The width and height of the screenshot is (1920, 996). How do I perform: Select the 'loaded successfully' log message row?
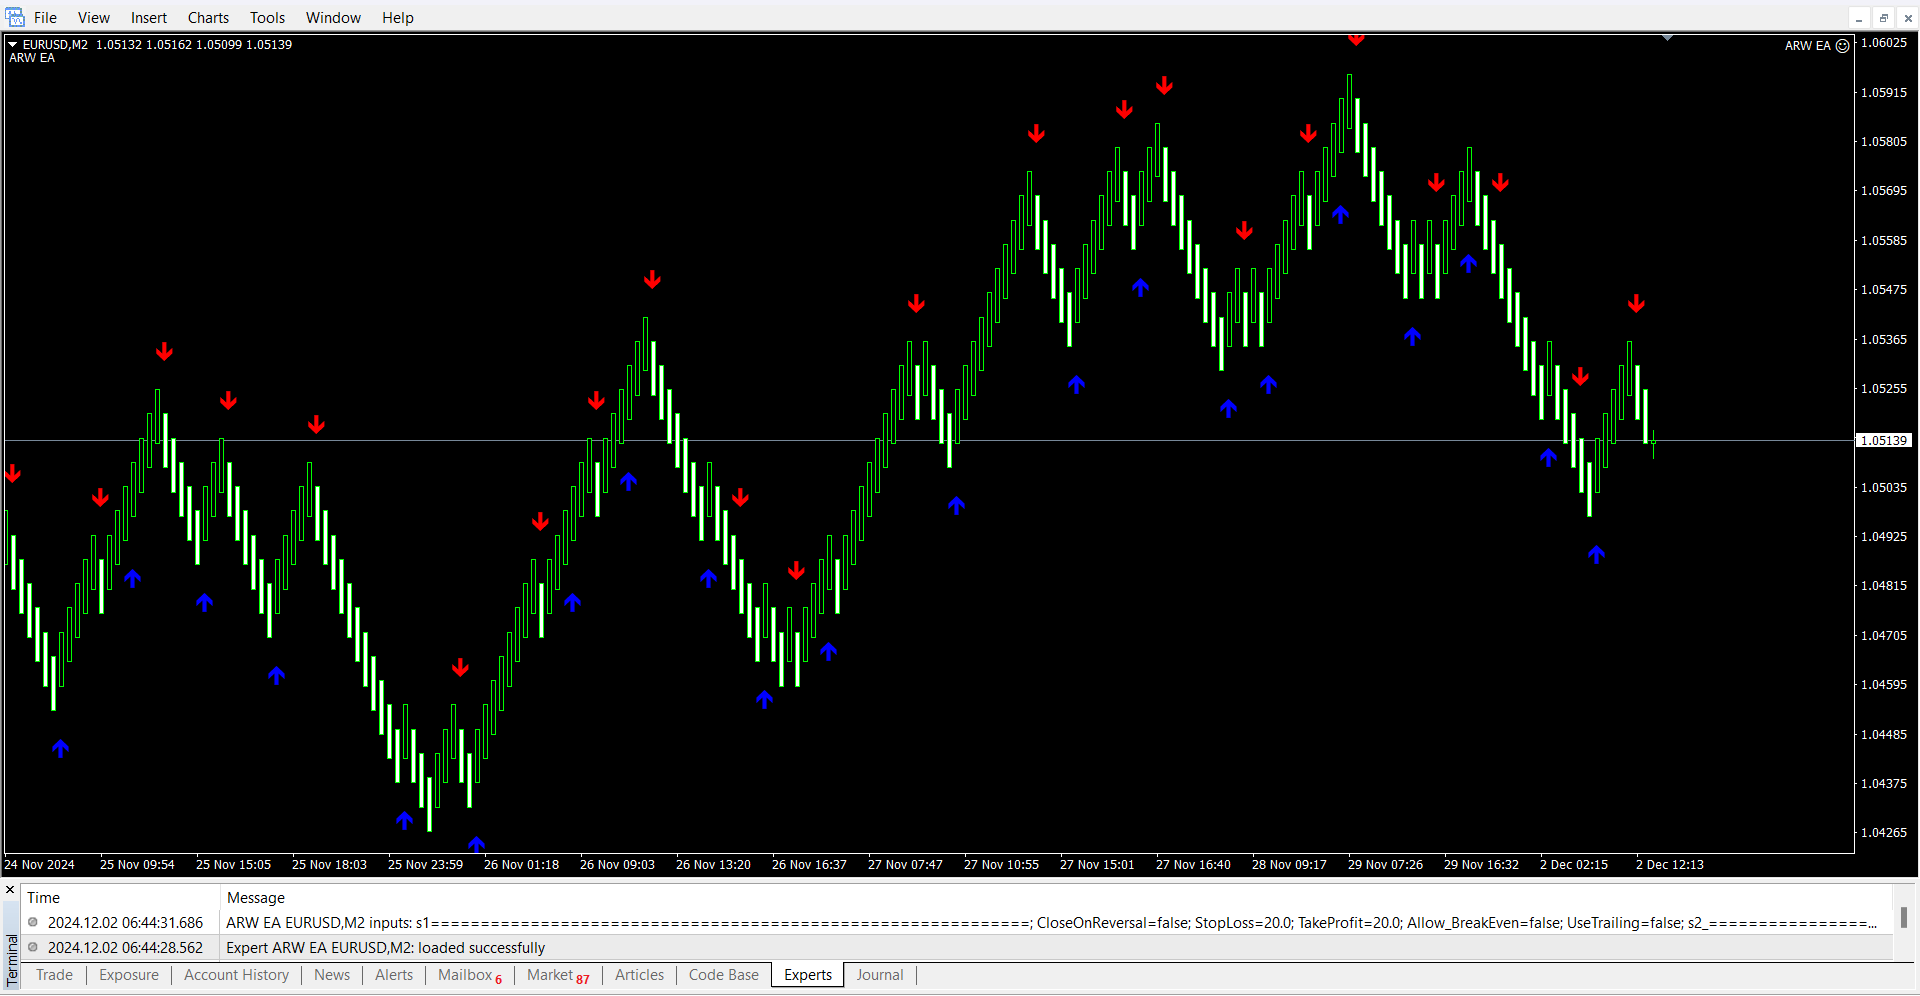(385, 947)
